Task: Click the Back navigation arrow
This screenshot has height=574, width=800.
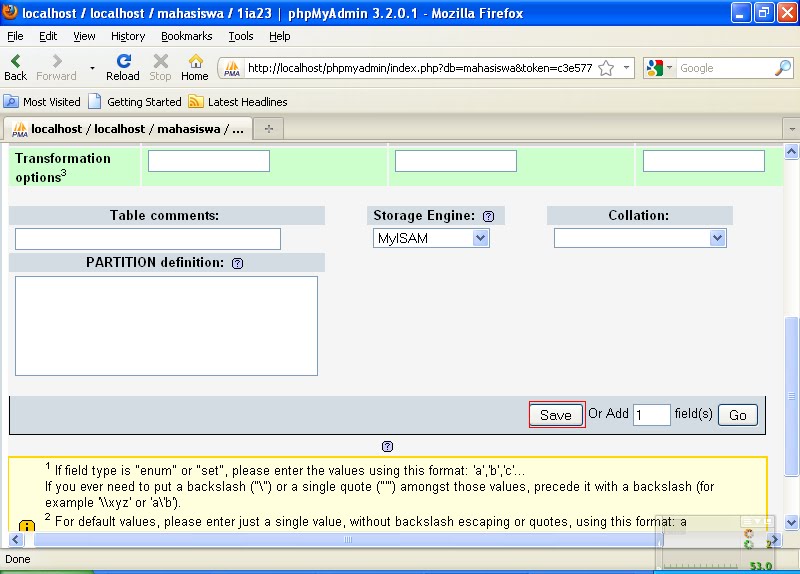Action: coord(15,62)
